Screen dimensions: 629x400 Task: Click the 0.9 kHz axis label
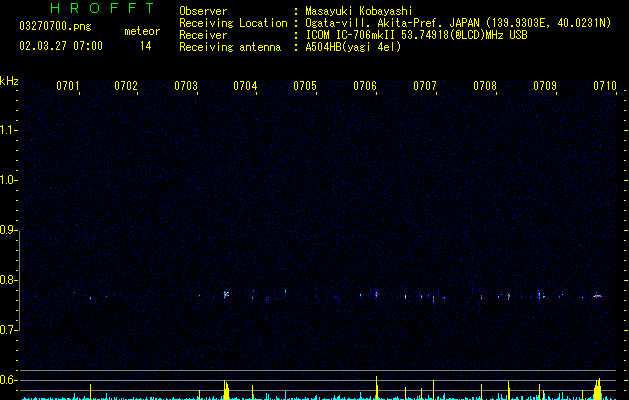tap(8, 230)
